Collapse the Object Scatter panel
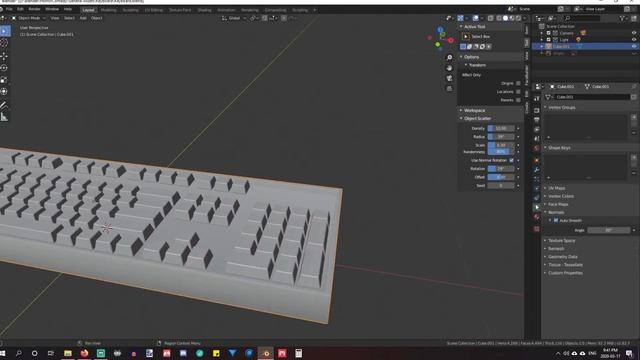 pyautogui.click(x=477, y=118)
